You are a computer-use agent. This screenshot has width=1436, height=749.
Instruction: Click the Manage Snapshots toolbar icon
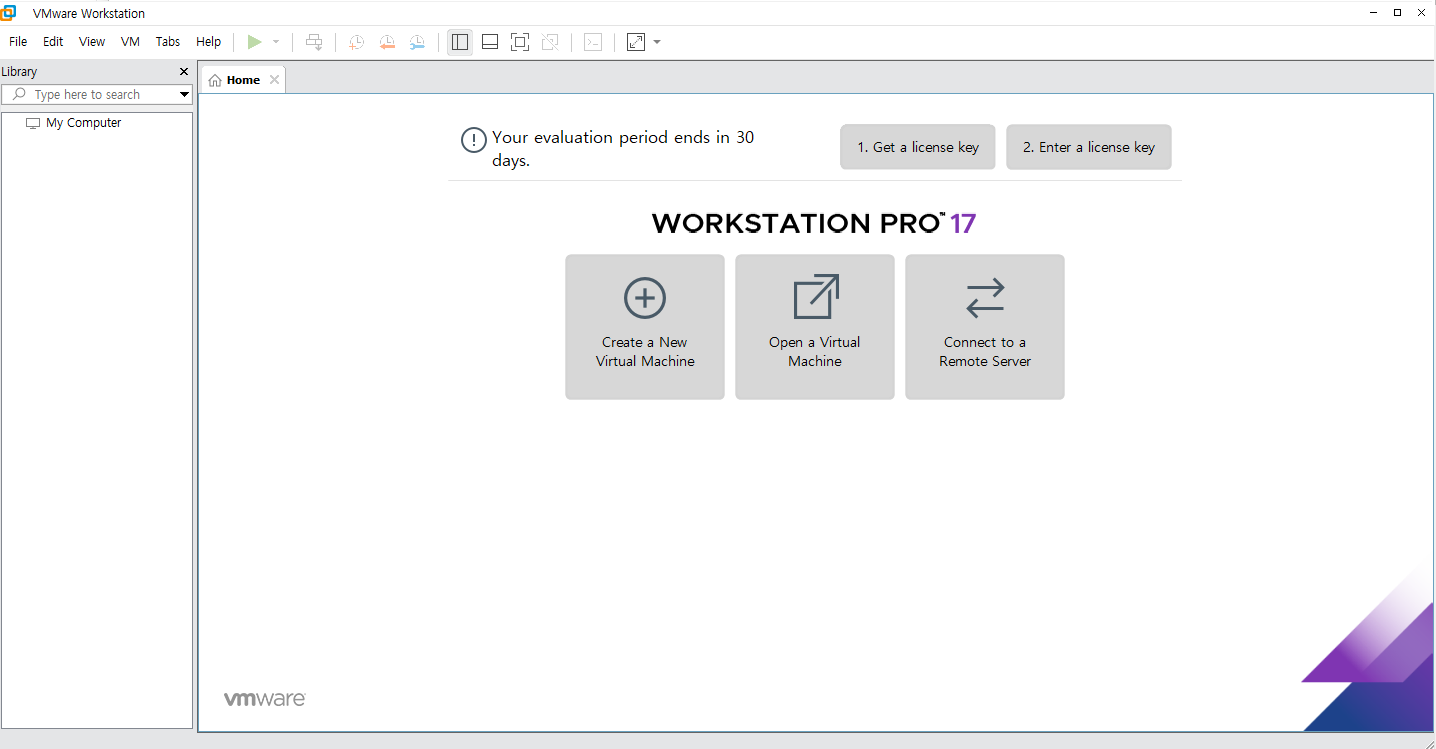(x=417, y=42)
